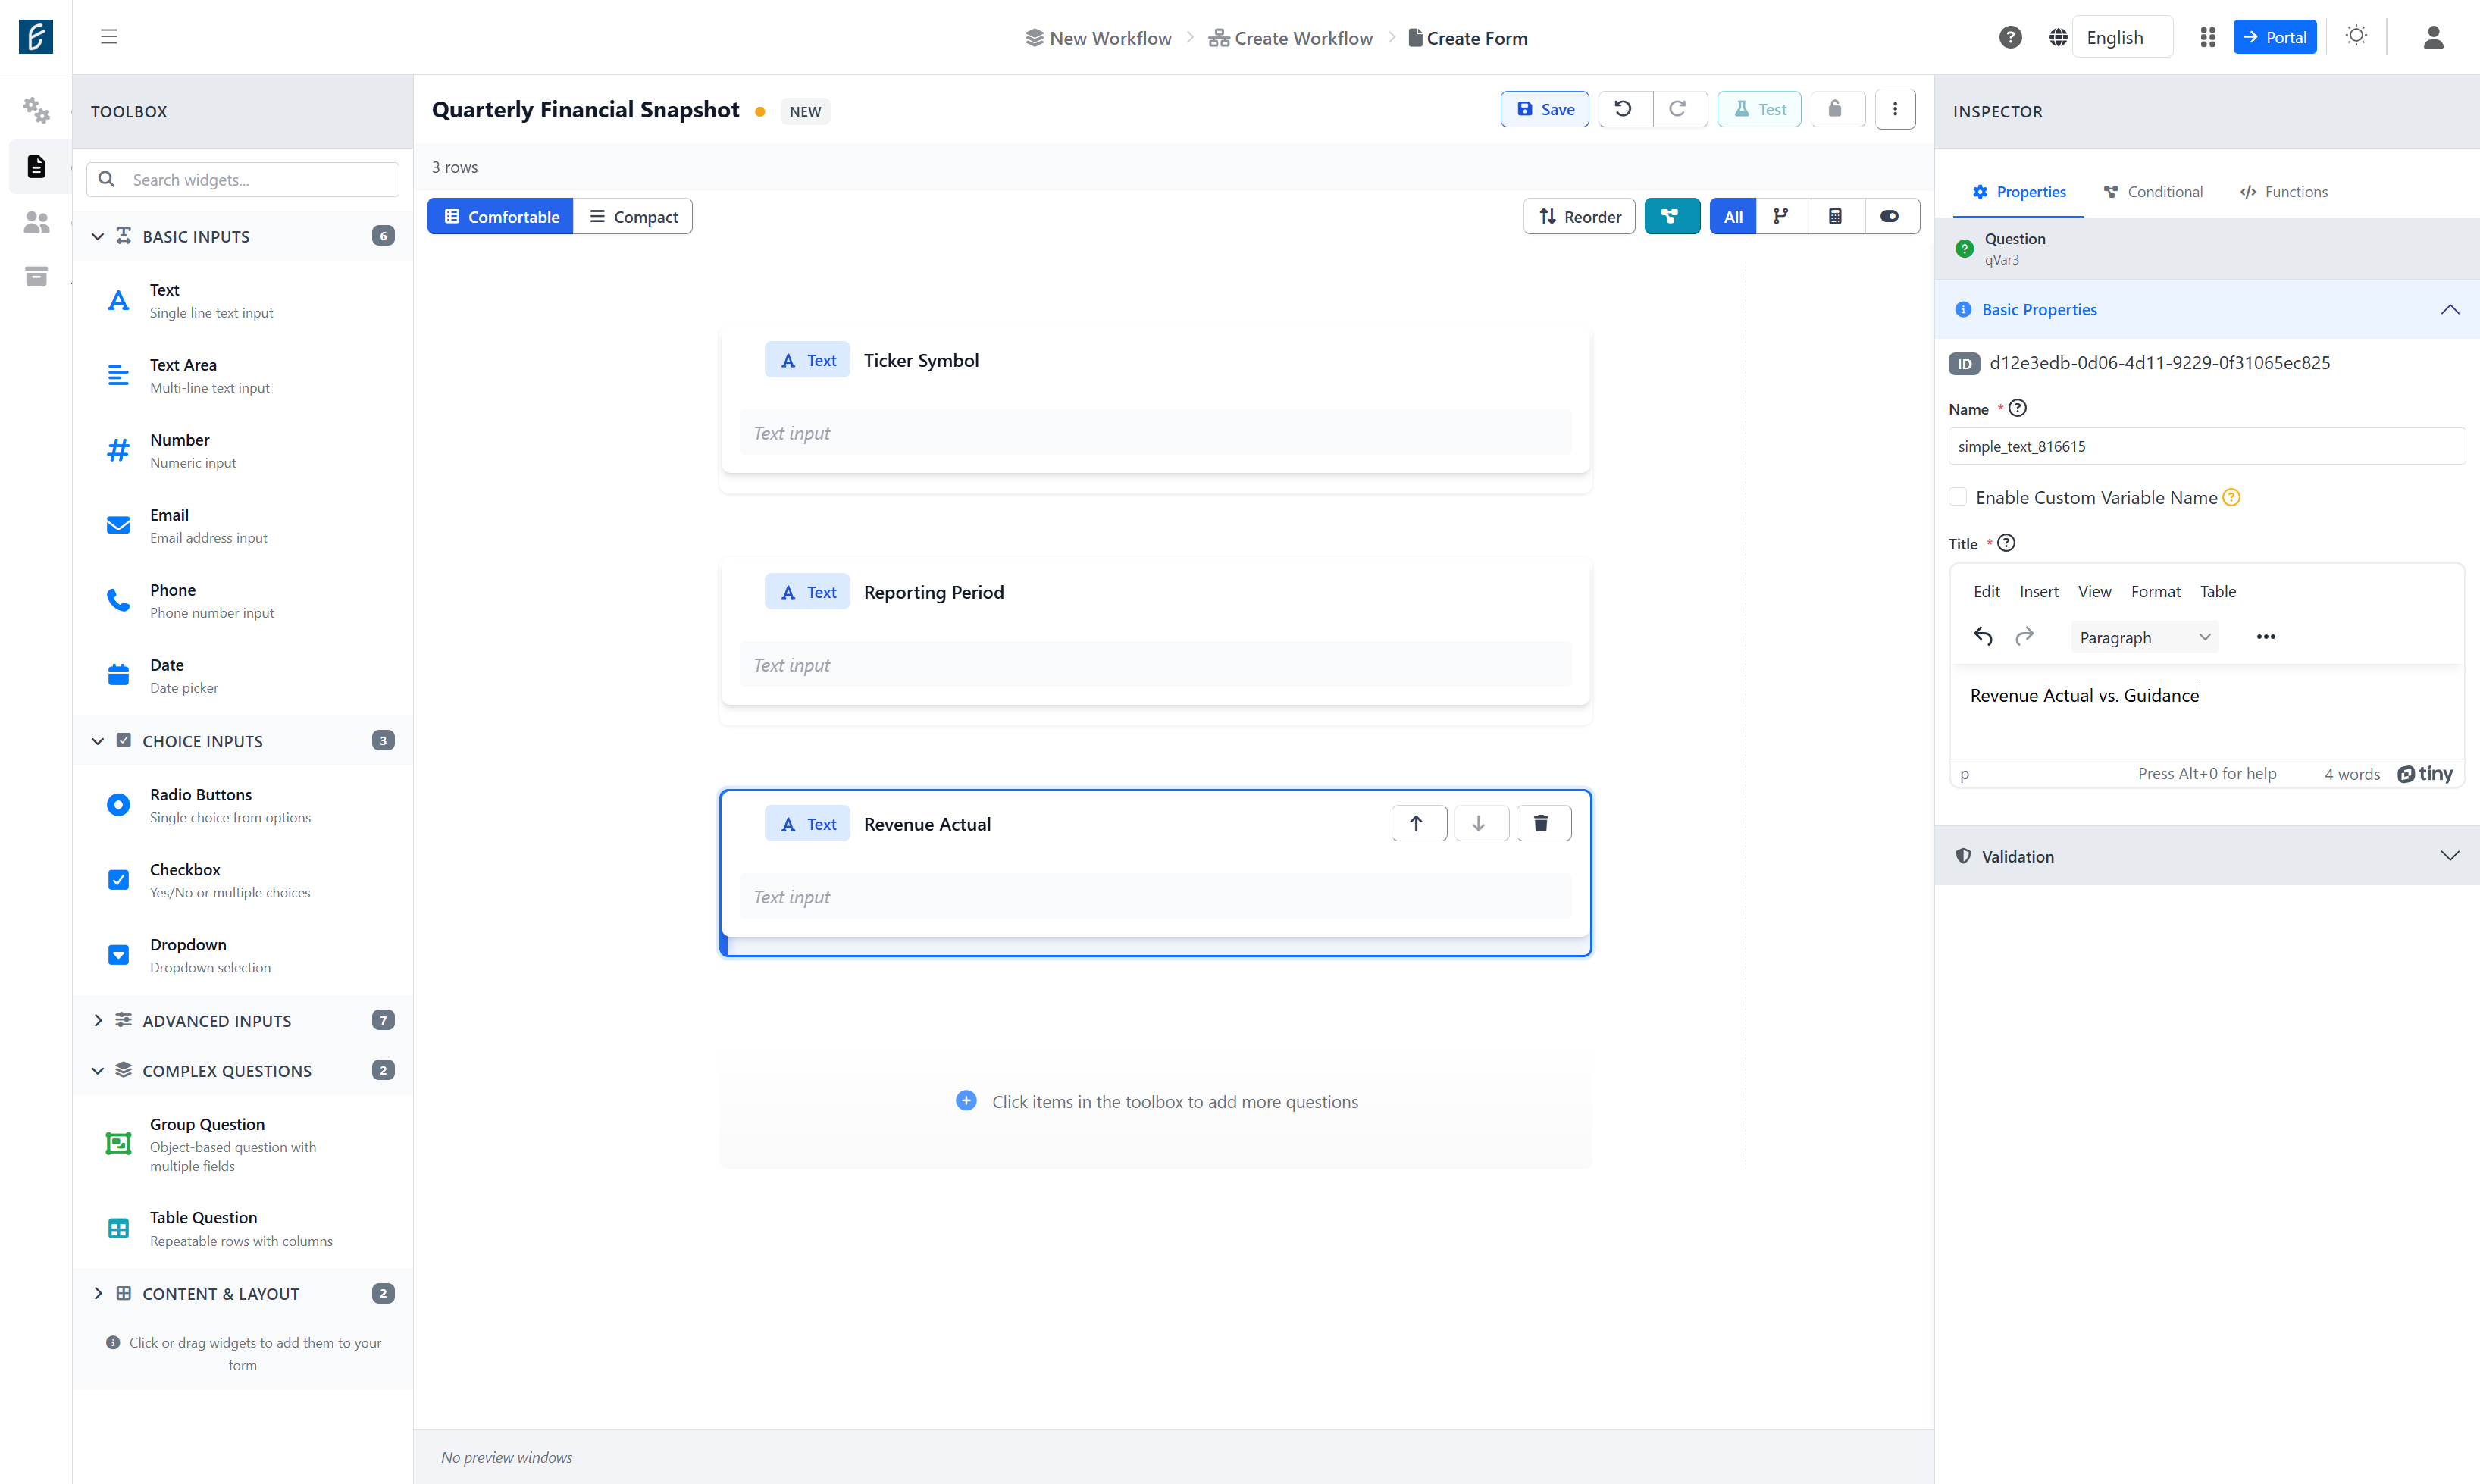This screenshot has width=2480, height=1484.
Task: Move Revenue Actual question up
Action: (1418, 823)
